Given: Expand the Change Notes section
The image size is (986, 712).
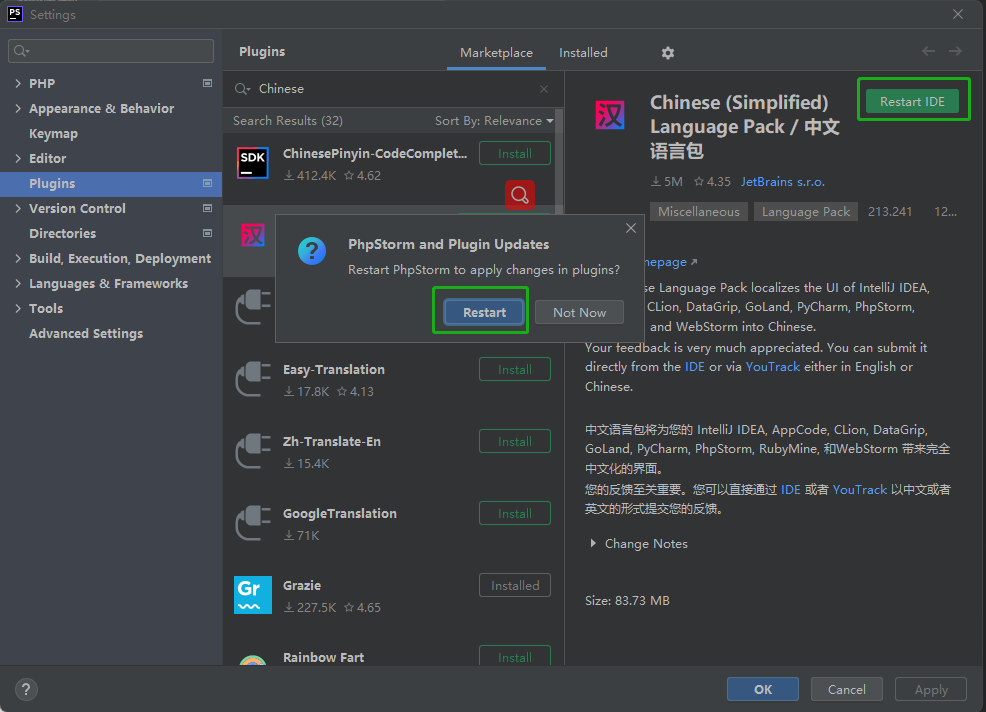Looking at the screenshot, I should click(x=592, y=543).
